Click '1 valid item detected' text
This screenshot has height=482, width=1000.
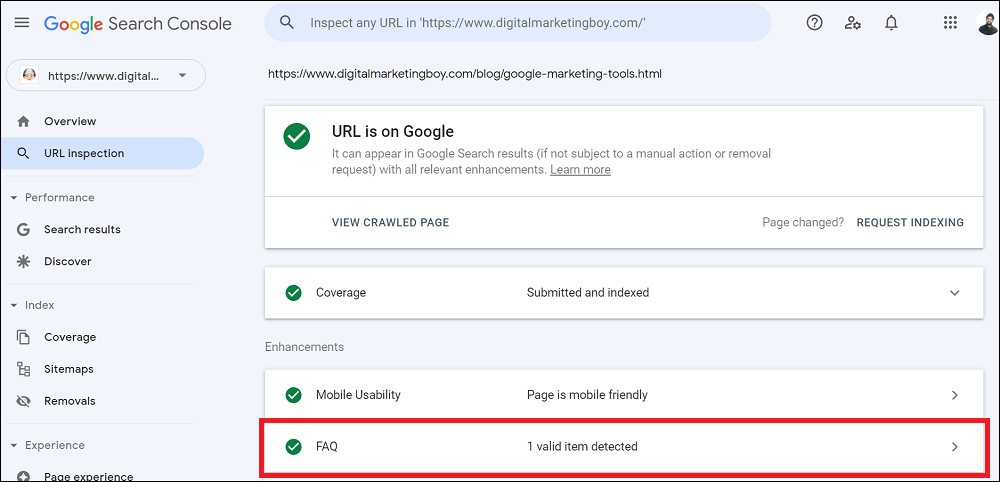click(x=582, y=446)
